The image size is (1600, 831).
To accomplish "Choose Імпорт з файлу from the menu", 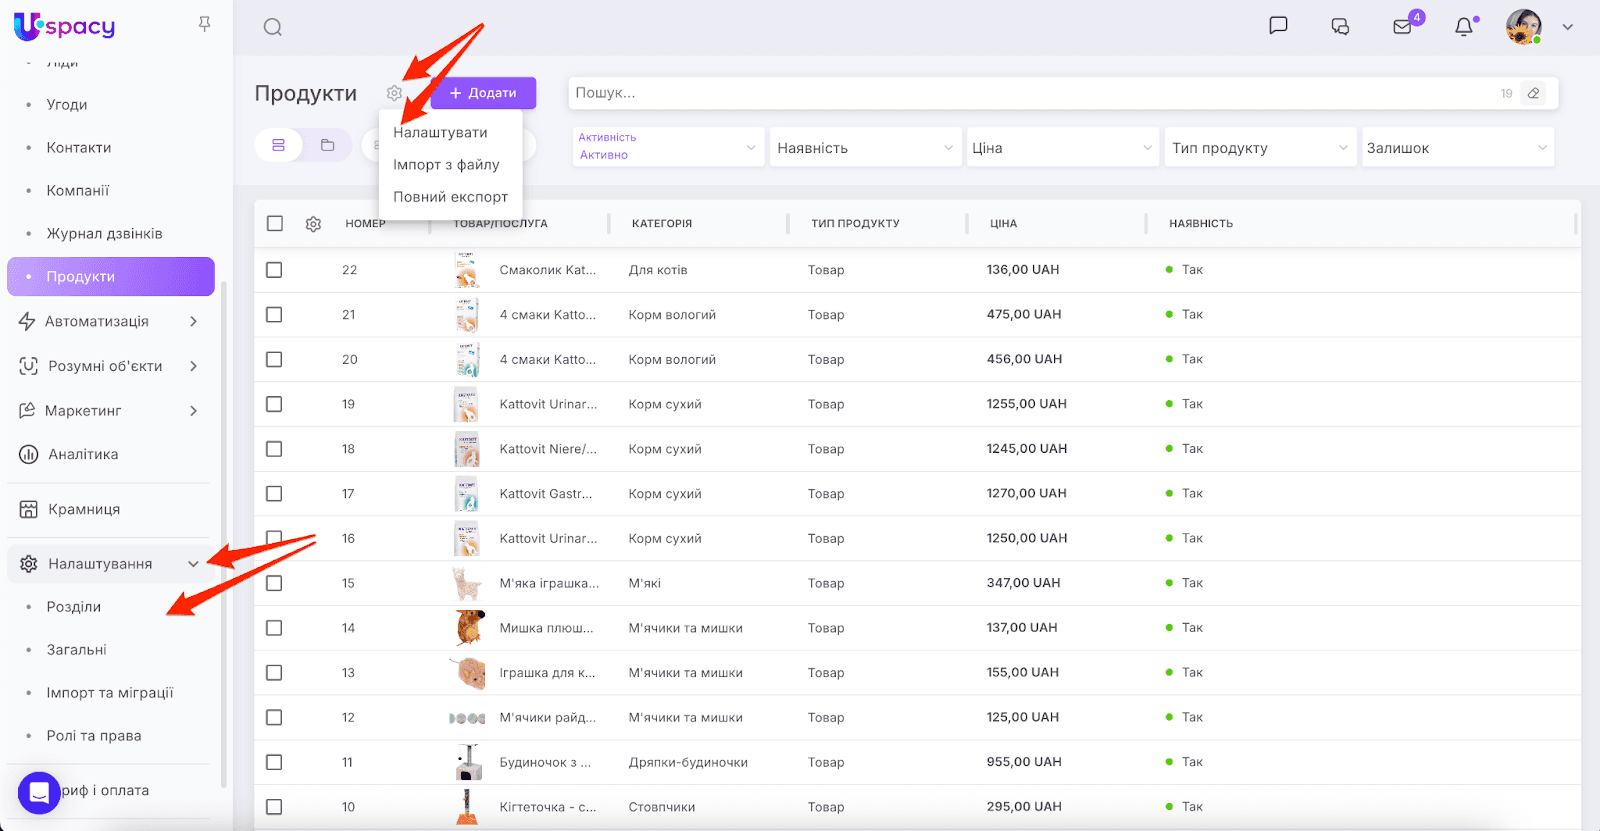I will tap(446, 165).
